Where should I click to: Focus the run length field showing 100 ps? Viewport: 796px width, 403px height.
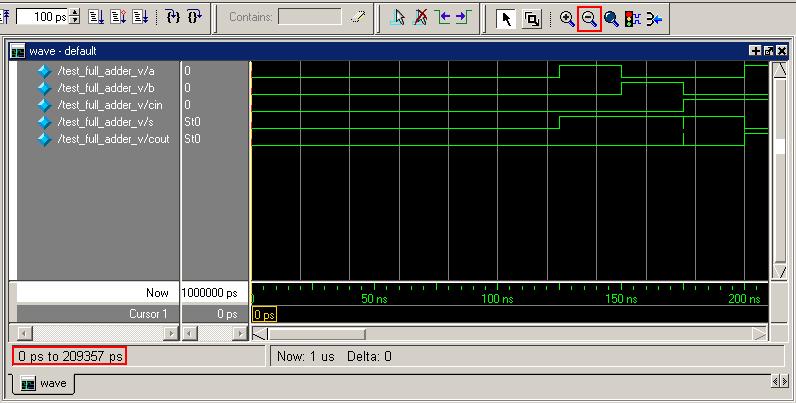43,17
